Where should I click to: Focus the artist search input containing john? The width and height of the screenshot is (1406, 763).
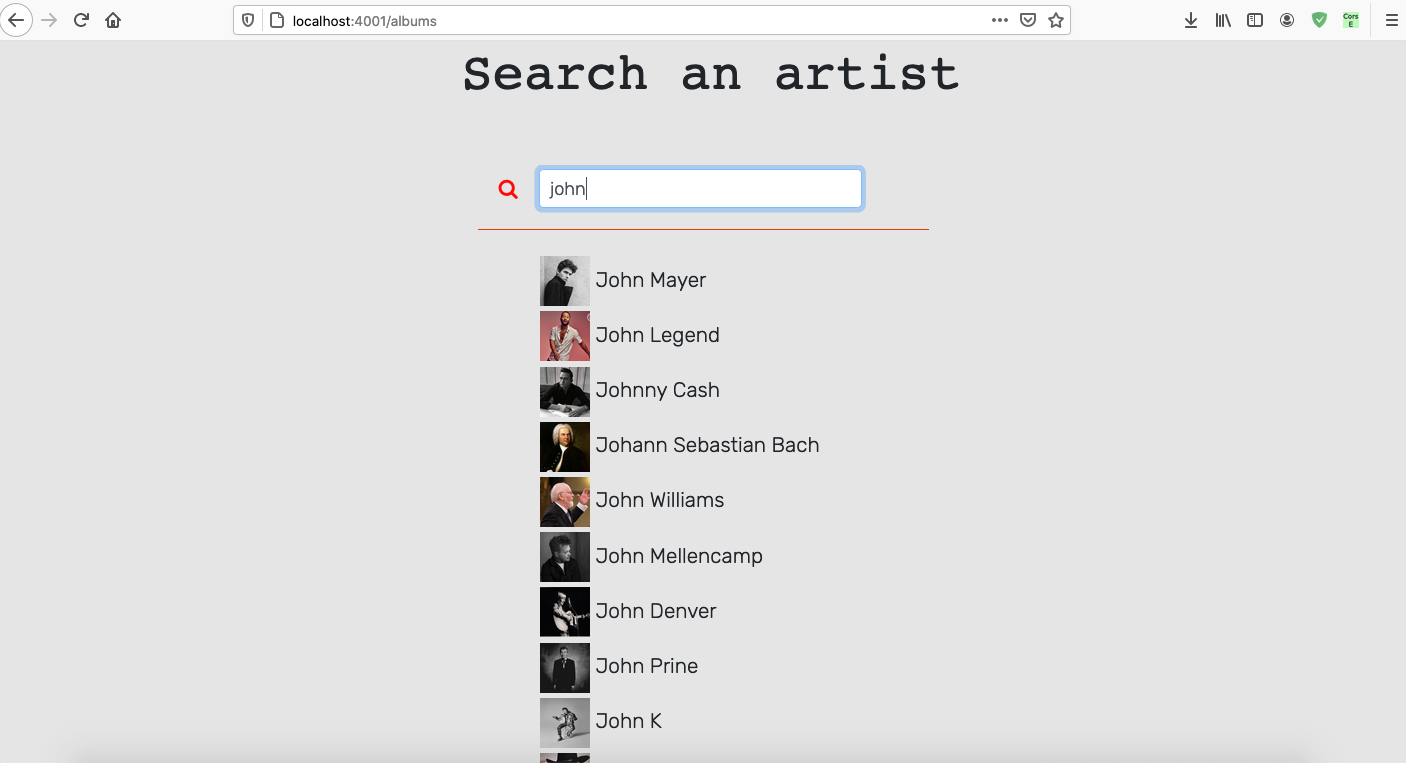[x=700, y=189]
